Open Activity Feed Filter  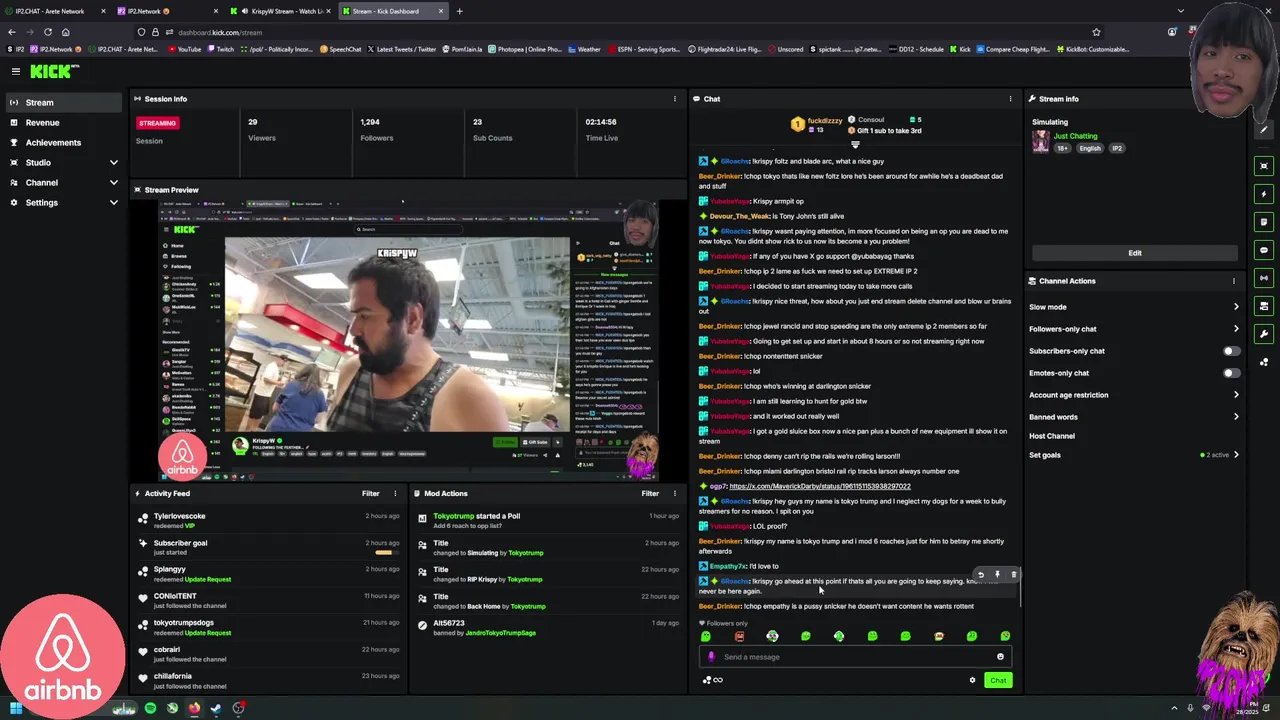[371, 493]
